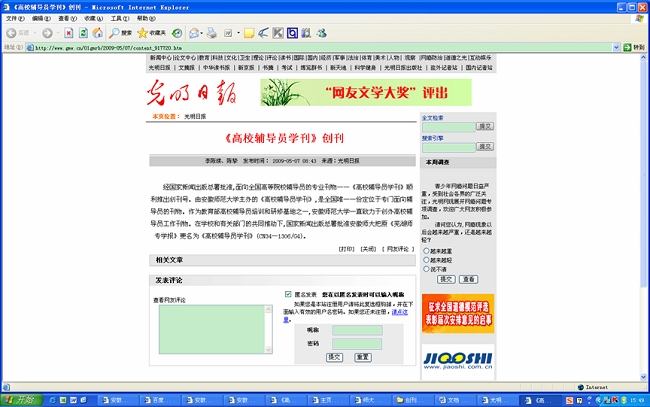Click the survey 提交 submit button
The height and width of the screenshot is (407, 650).
point(446,279)
